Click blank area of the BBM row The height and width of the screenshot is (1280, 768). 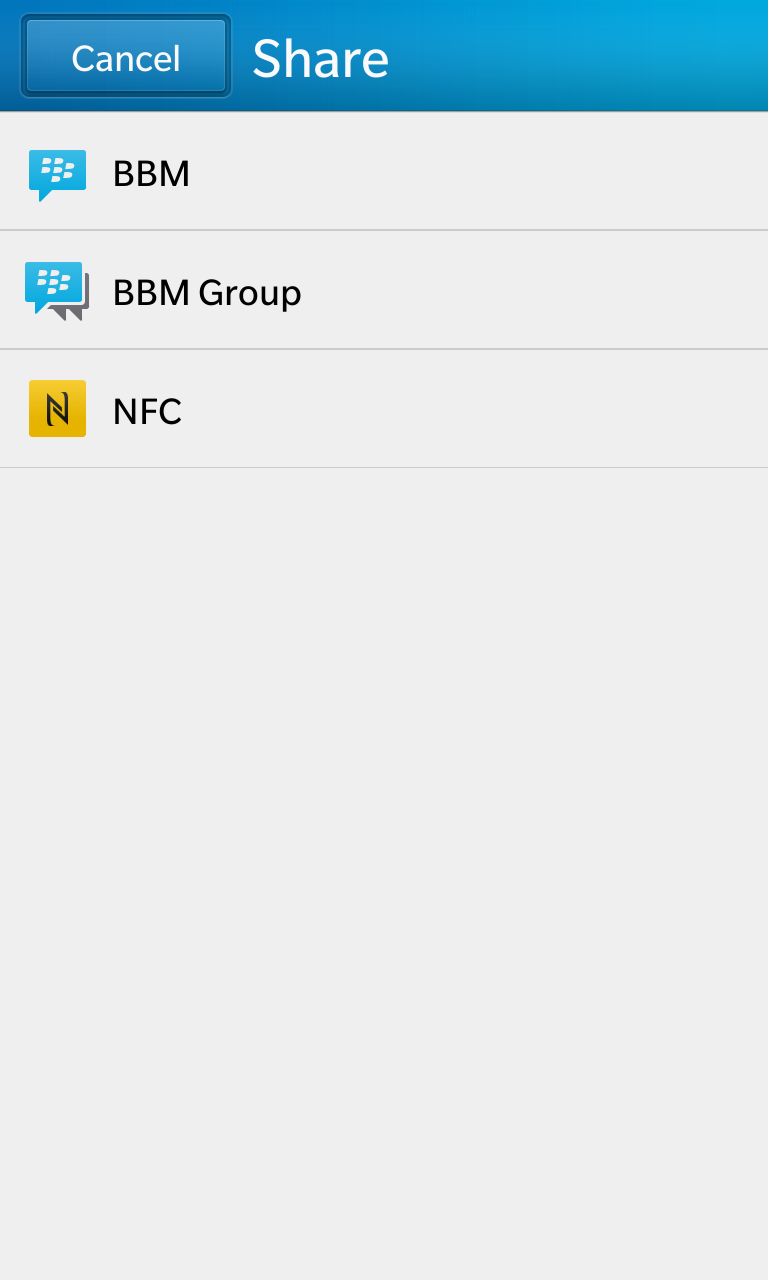[480, 172]
